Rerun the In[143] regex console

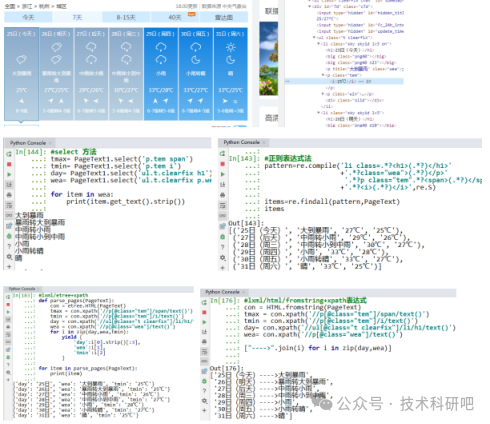(x=222, y=153)
